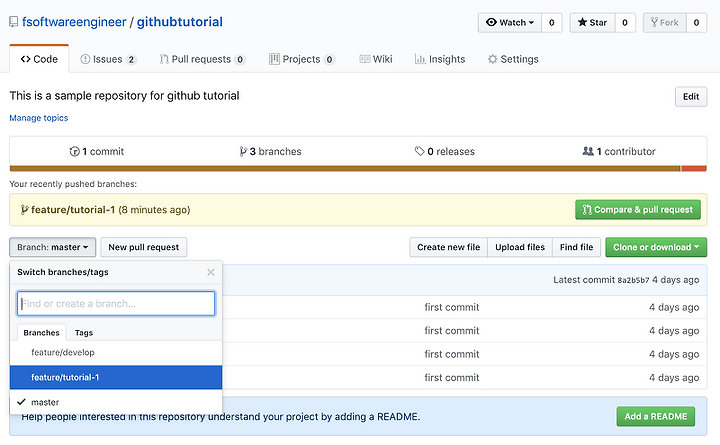Switch to the Tags tab

pos(84,332)
